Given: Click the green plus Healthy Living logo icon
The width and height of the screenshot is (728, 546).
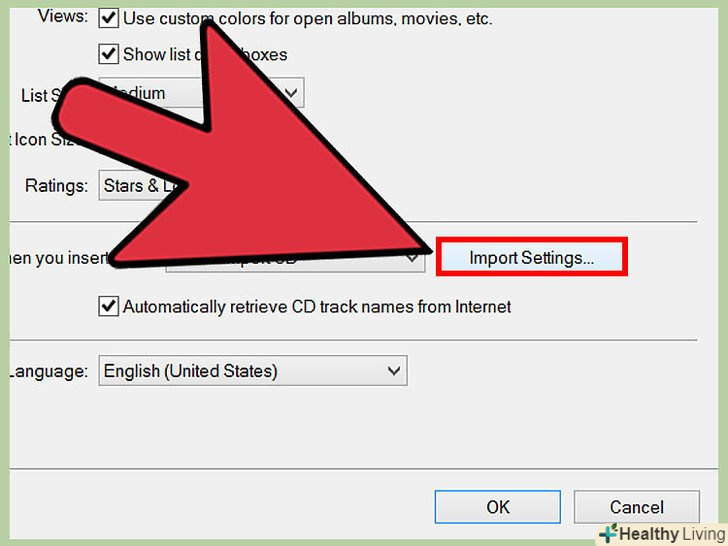Looking at the screenshot, I should coord(608,533).
